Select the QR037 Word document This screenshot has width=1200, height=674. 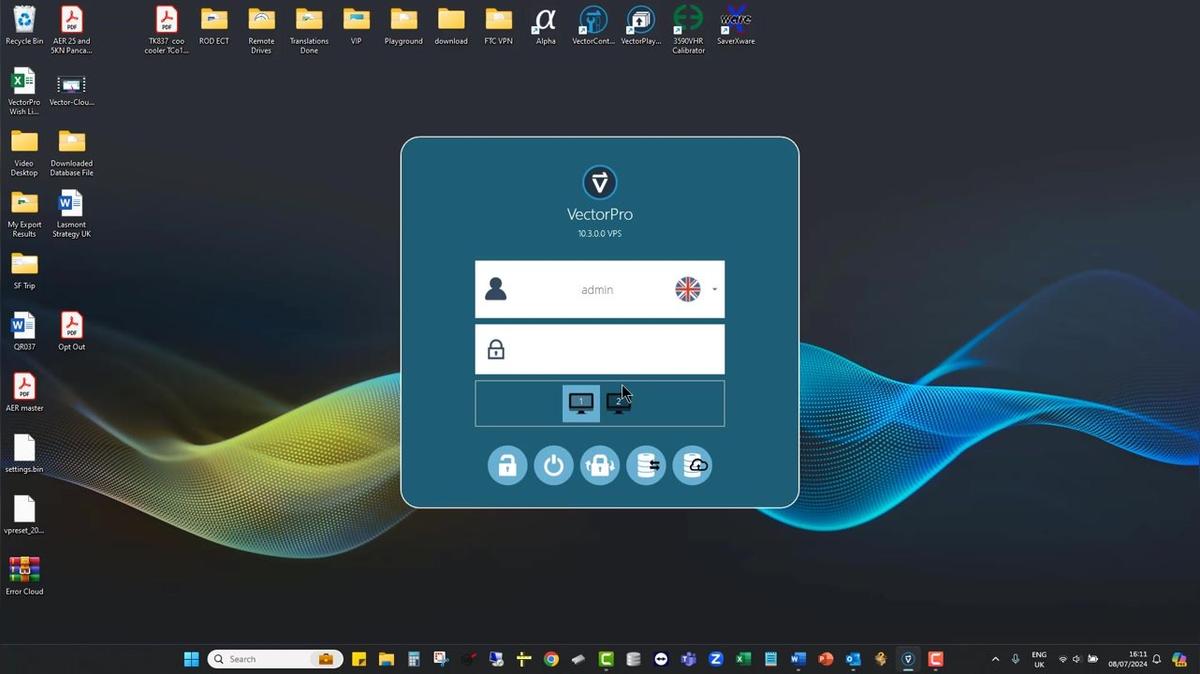[x=24, y=332]
